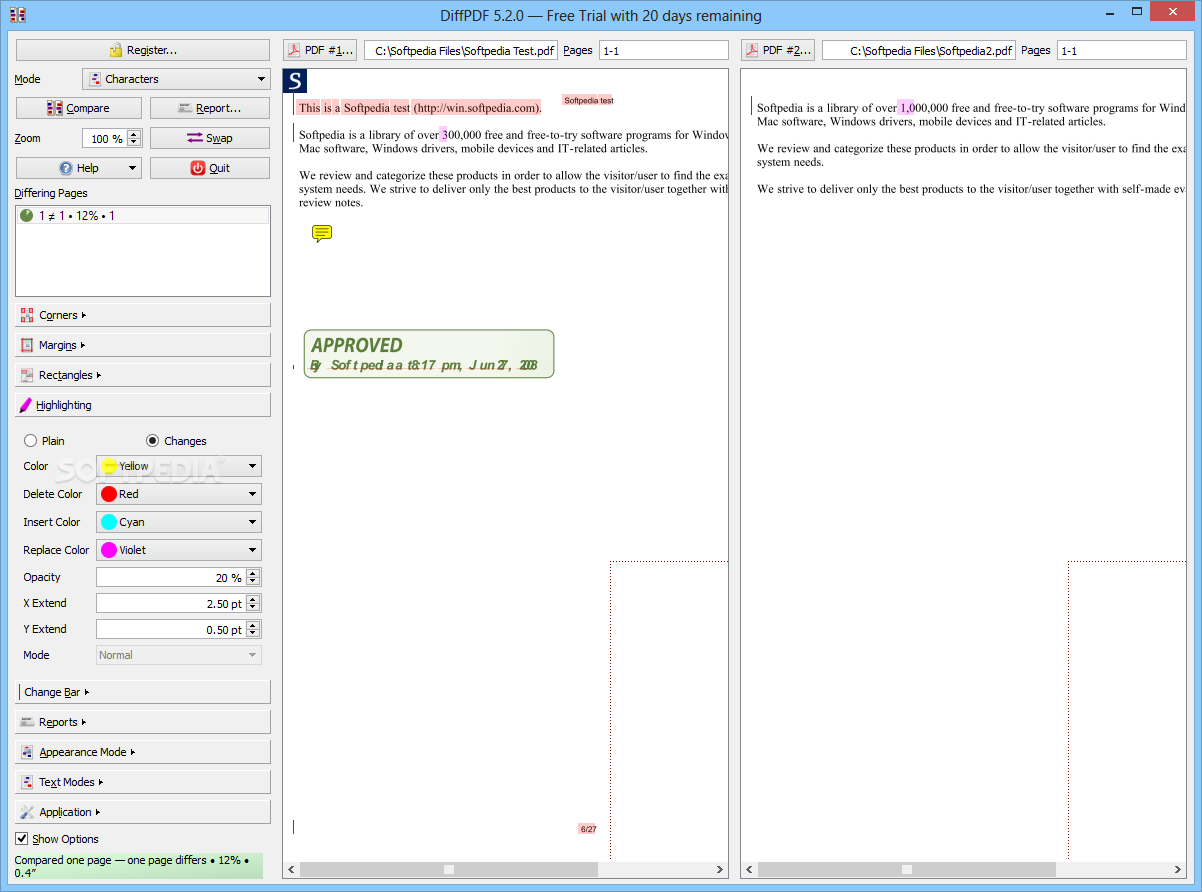Image resolution: width=1202 pixels, height=892 pixels.
Task: Click the PDF #2 file button
Action: (778, 50)
